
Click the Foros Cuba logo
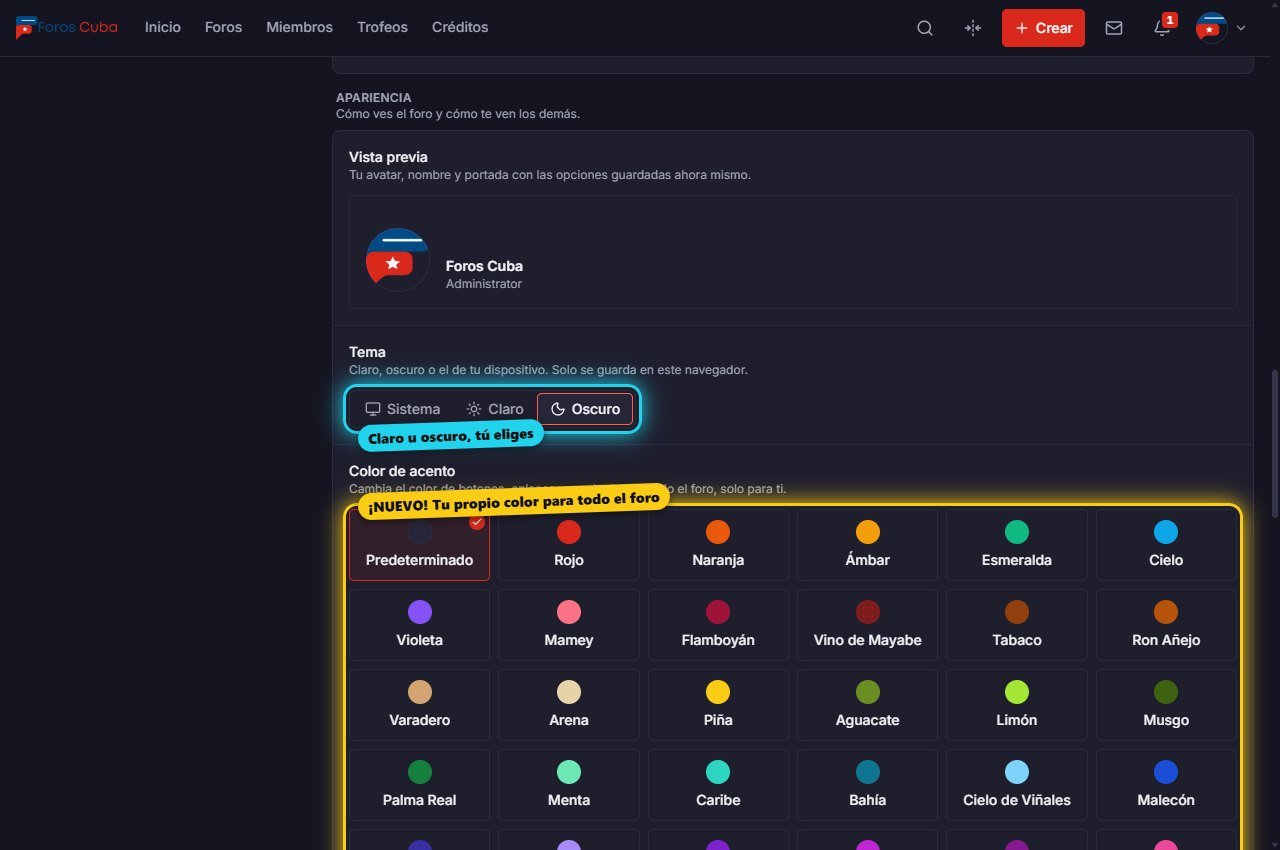[67, 28]
